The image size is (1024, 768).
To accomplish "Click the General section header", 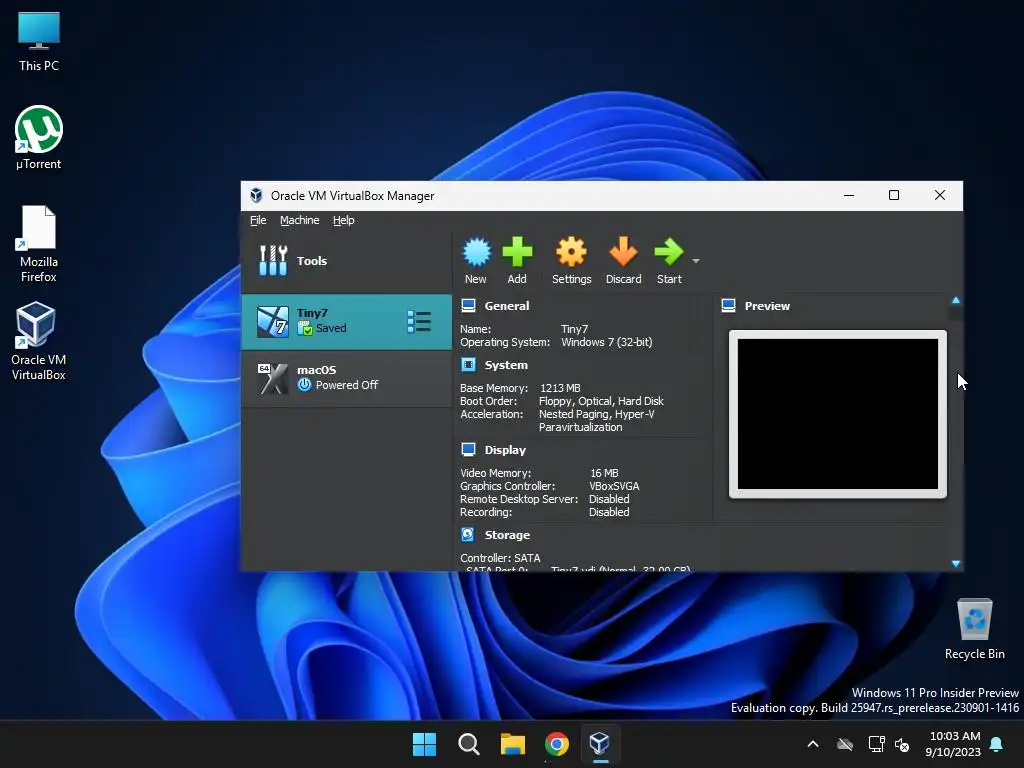I will pyautogui.click(x=507, y=306).
